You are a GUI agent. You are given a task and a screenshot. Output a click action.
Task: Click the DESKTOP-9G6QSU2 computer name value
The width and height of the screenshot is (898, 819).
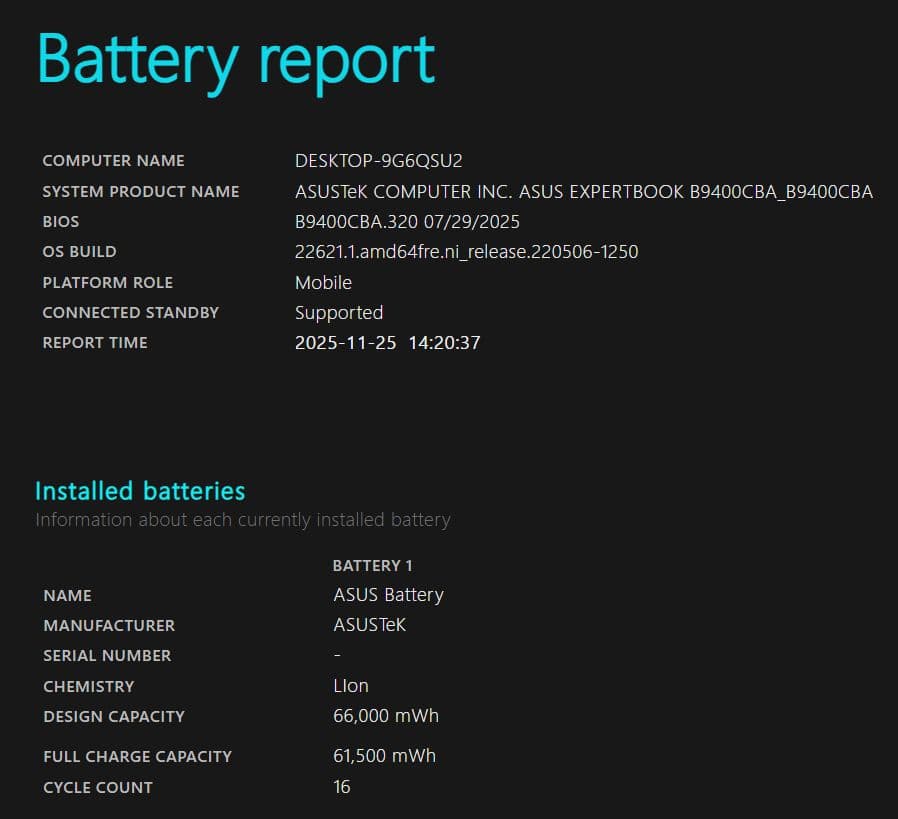374,160
